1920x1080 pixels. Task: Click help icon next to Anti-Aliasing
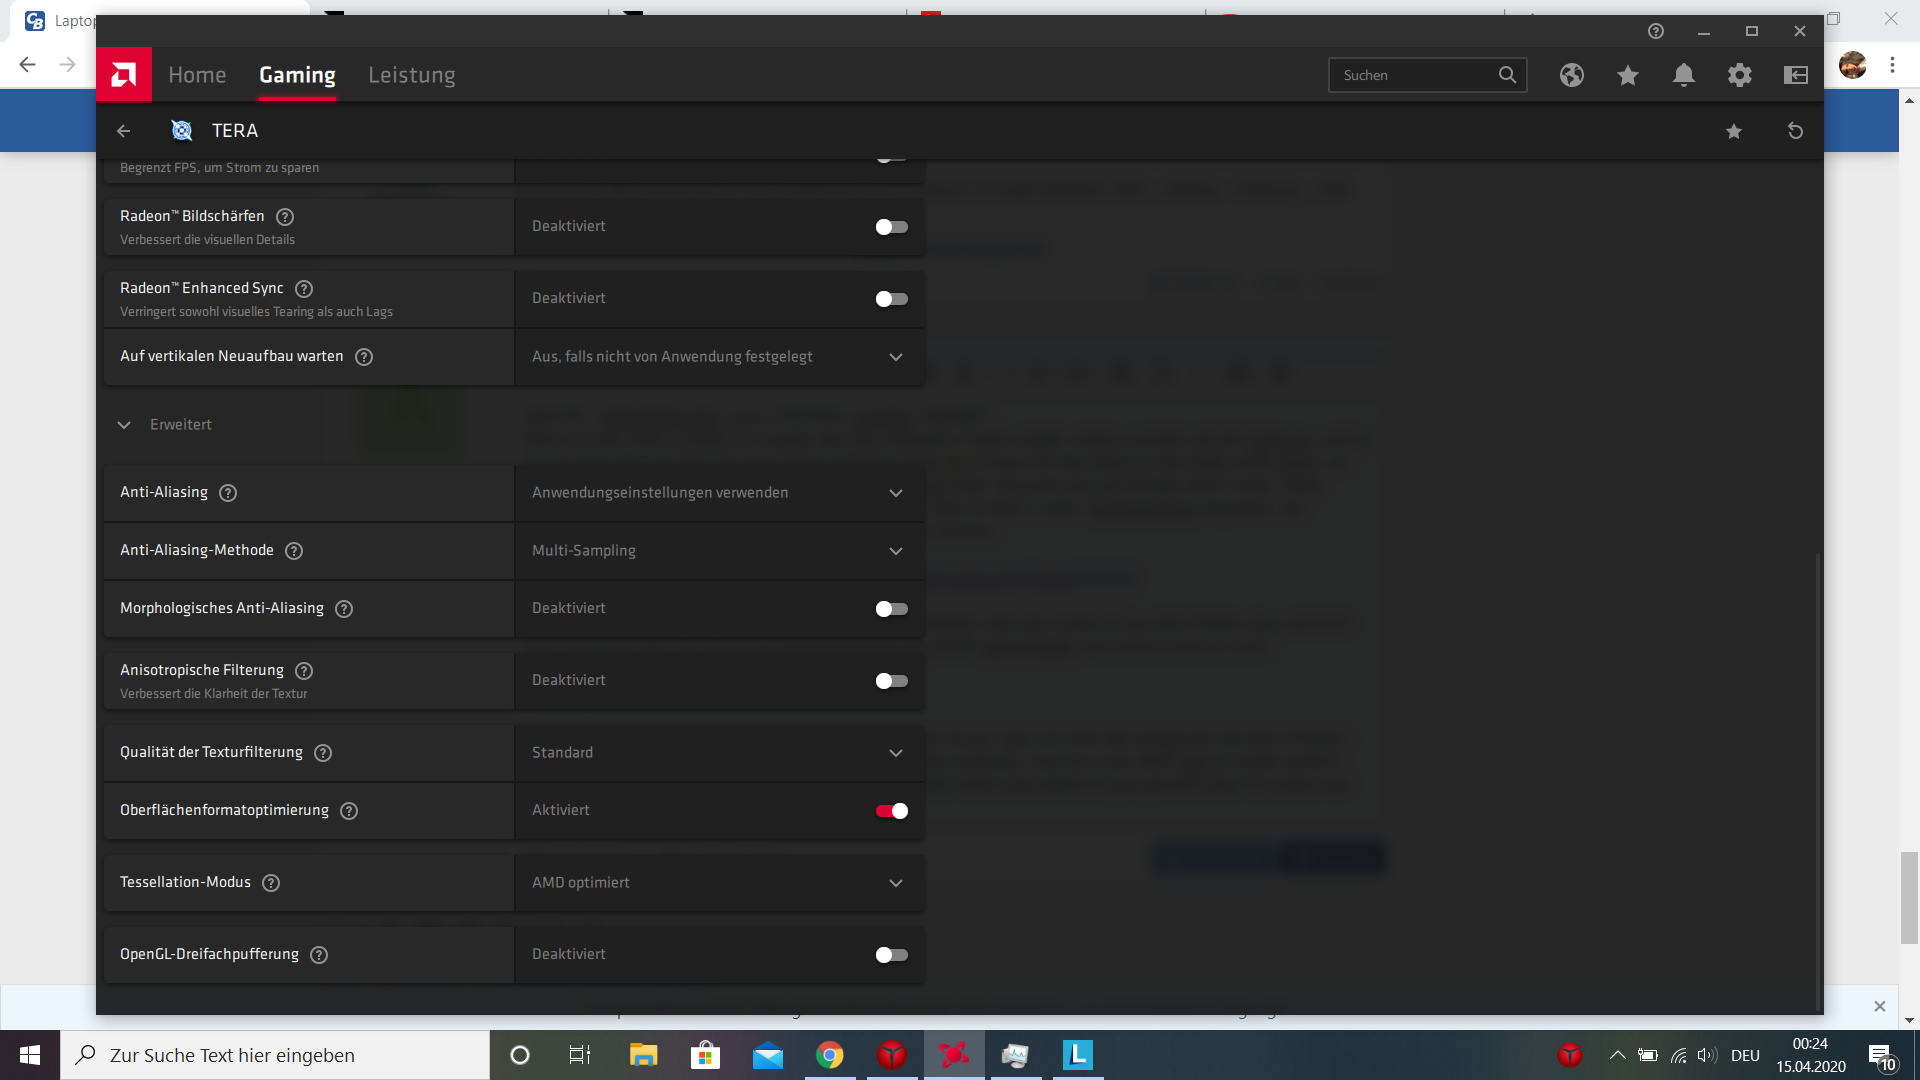(x=228, y=493)
